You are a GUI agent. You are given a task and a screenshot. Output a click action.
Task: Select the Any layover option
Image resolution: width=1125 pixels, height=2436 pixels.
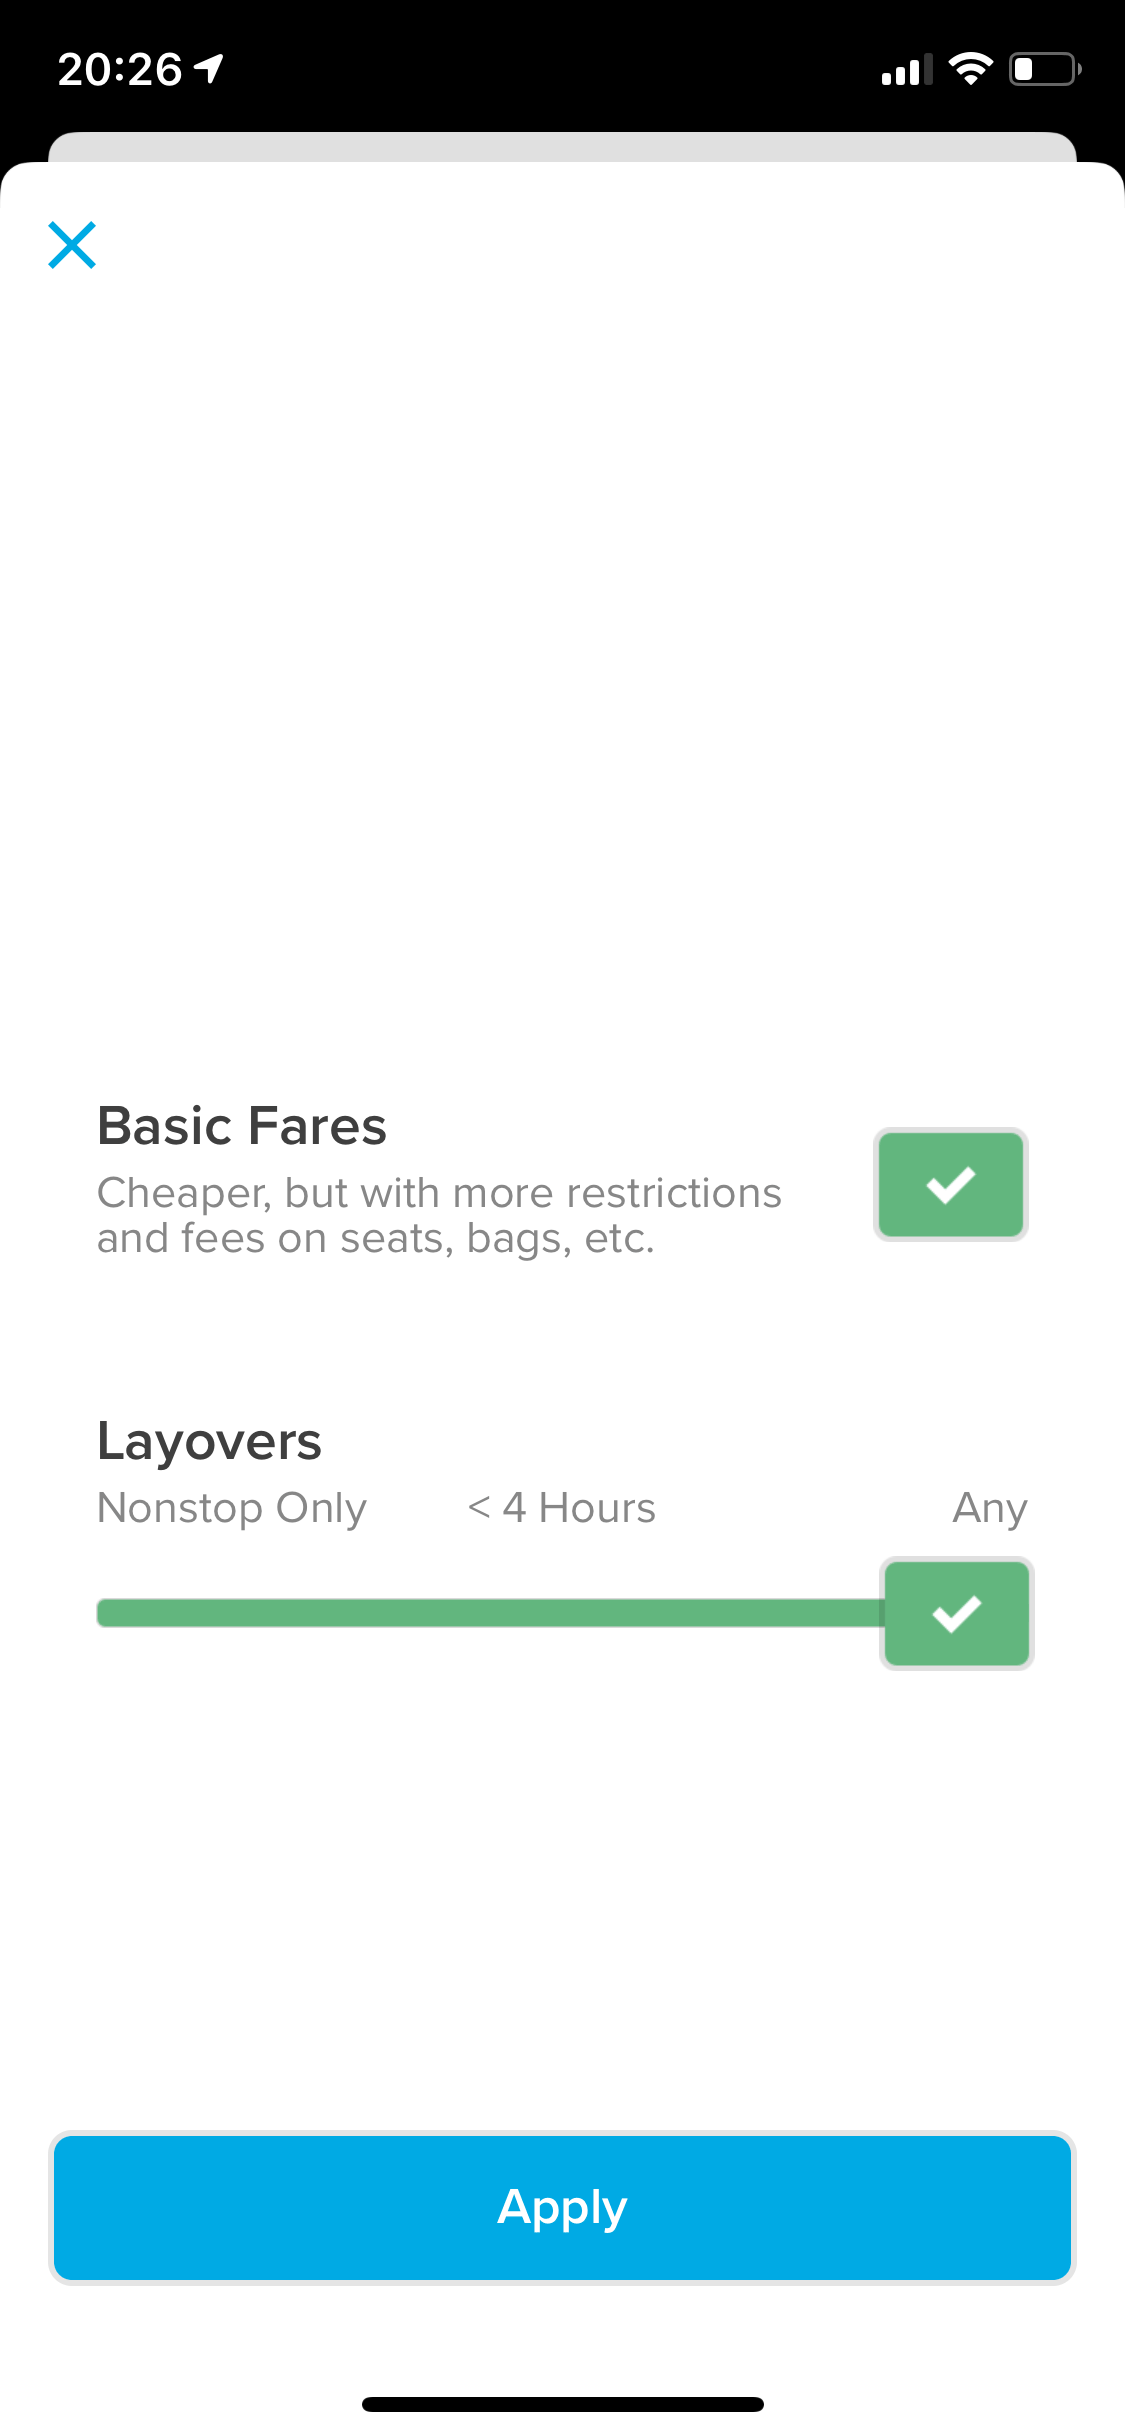tap(989, 1508)
